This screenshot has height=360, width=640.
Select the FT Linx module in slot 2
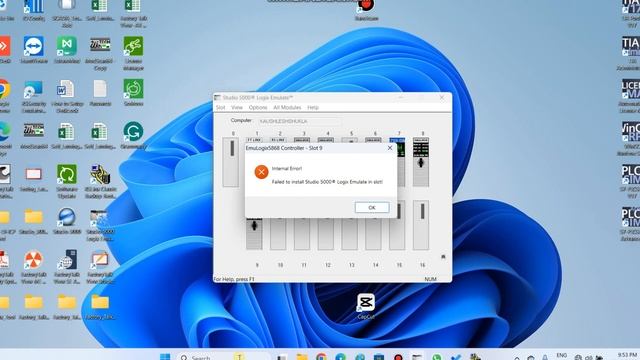tap(278, 140)
